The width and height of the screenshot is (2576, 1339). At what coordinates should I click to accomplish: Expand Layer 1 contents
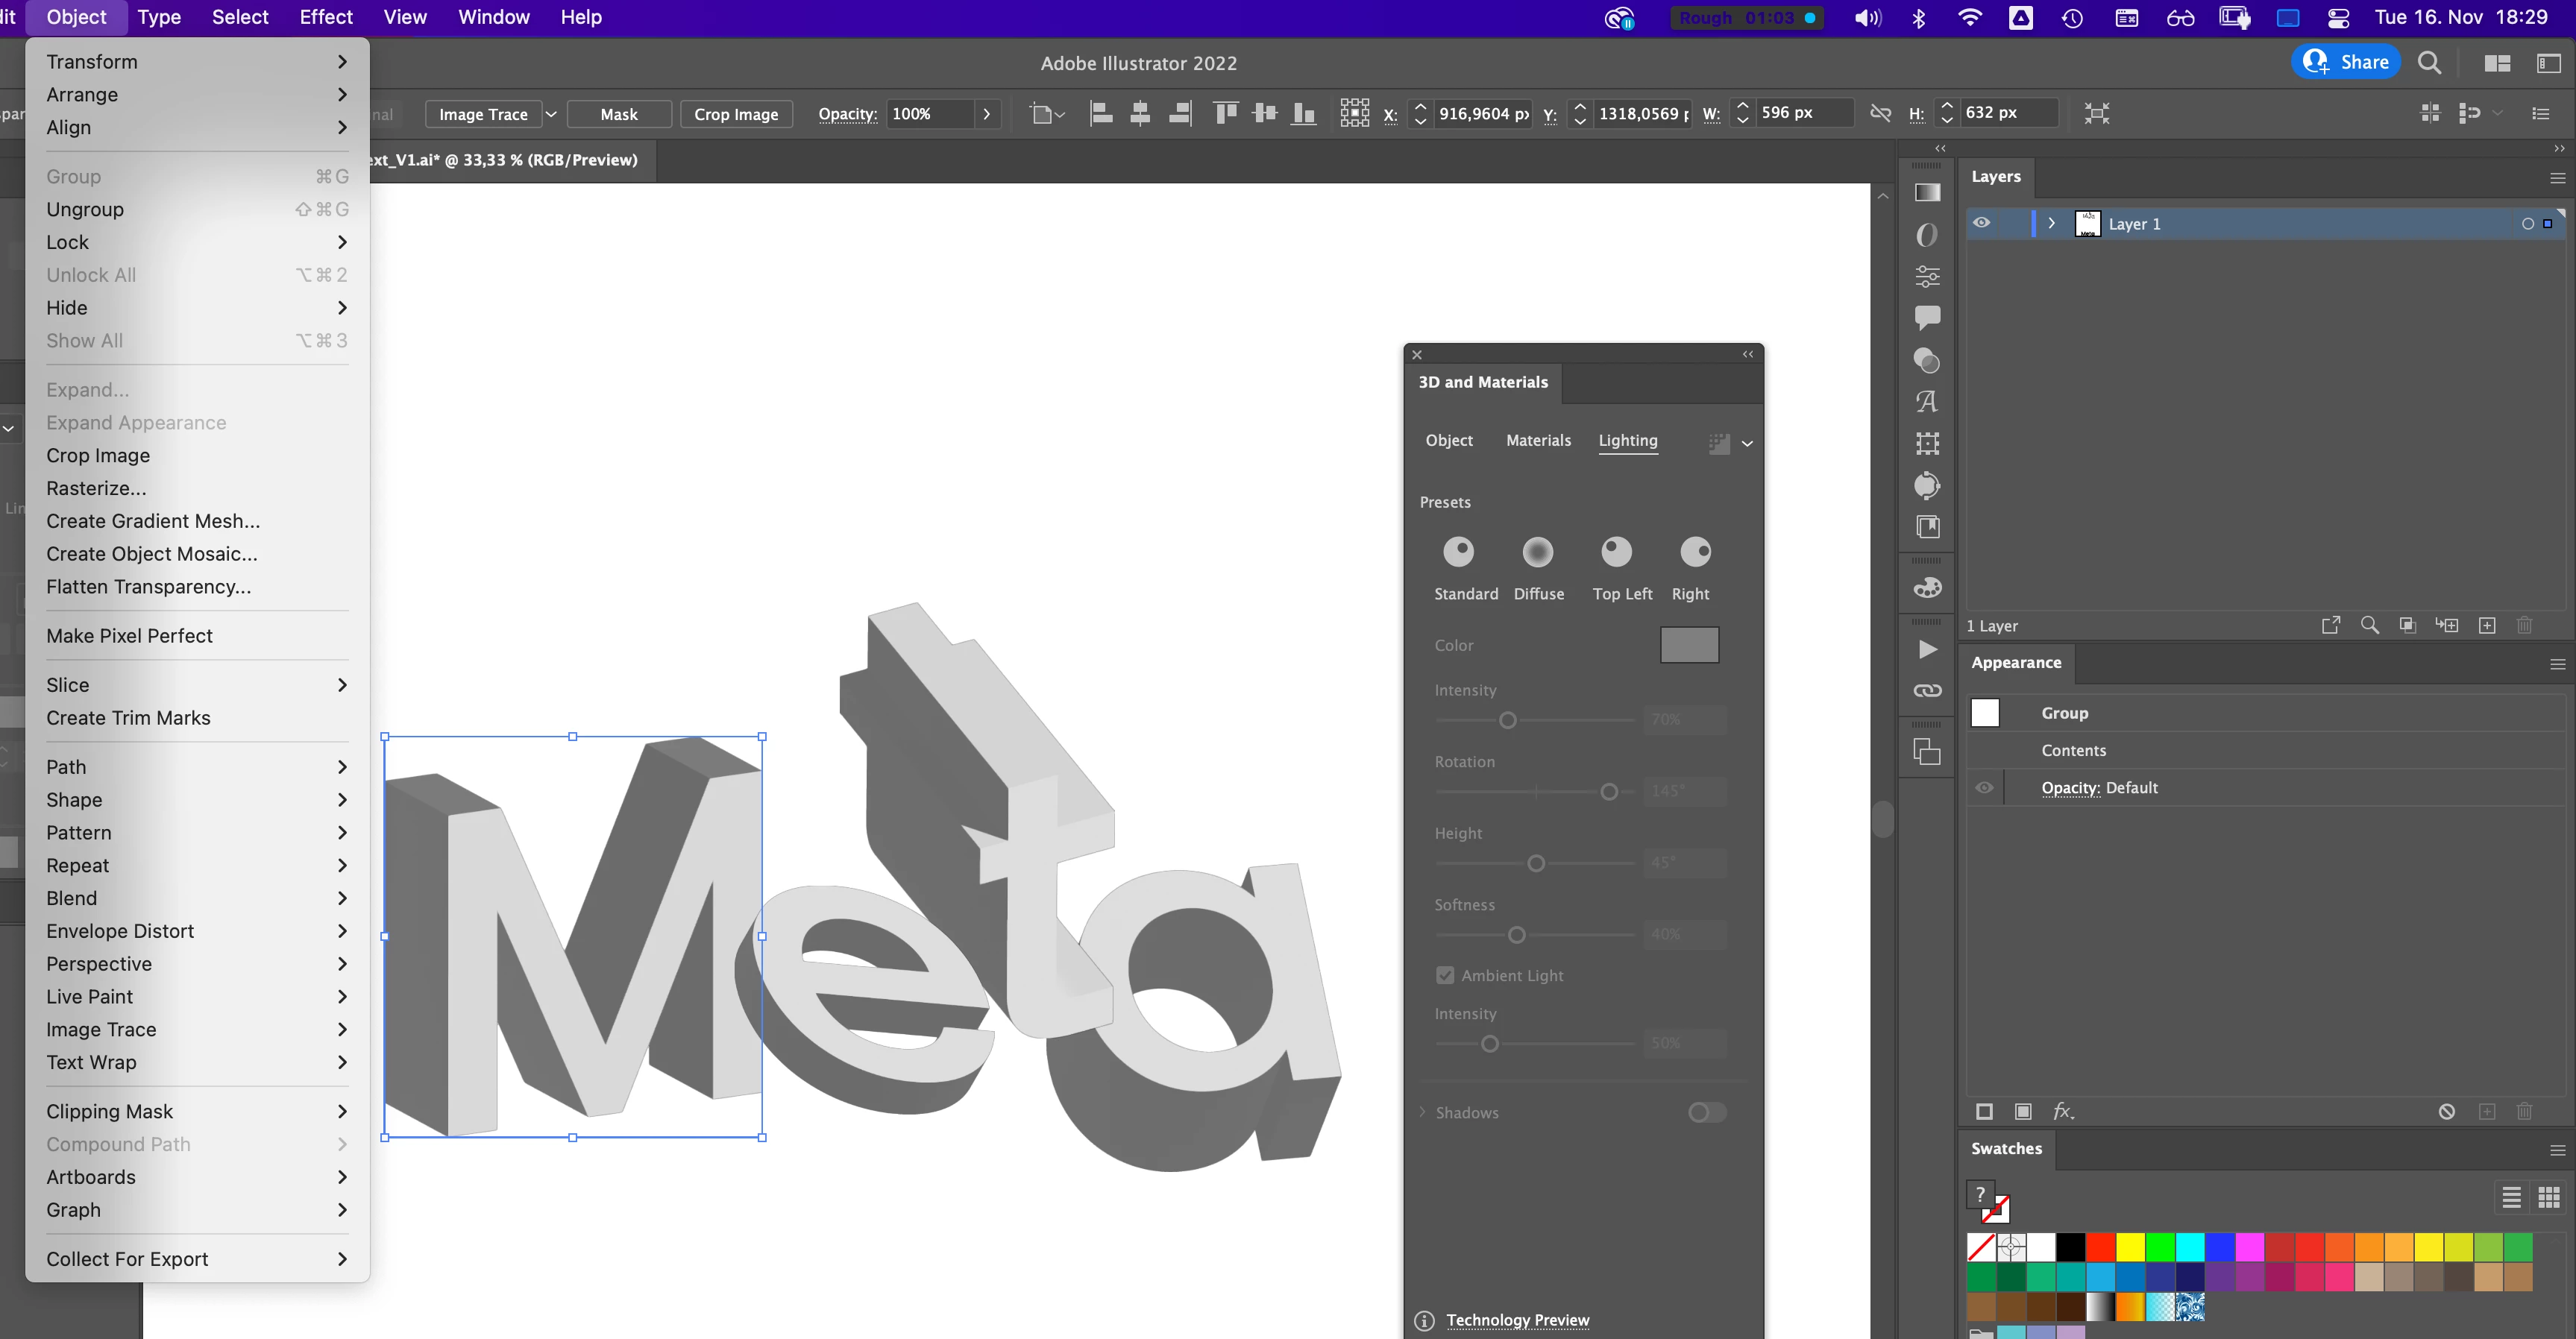(2051, 223)
